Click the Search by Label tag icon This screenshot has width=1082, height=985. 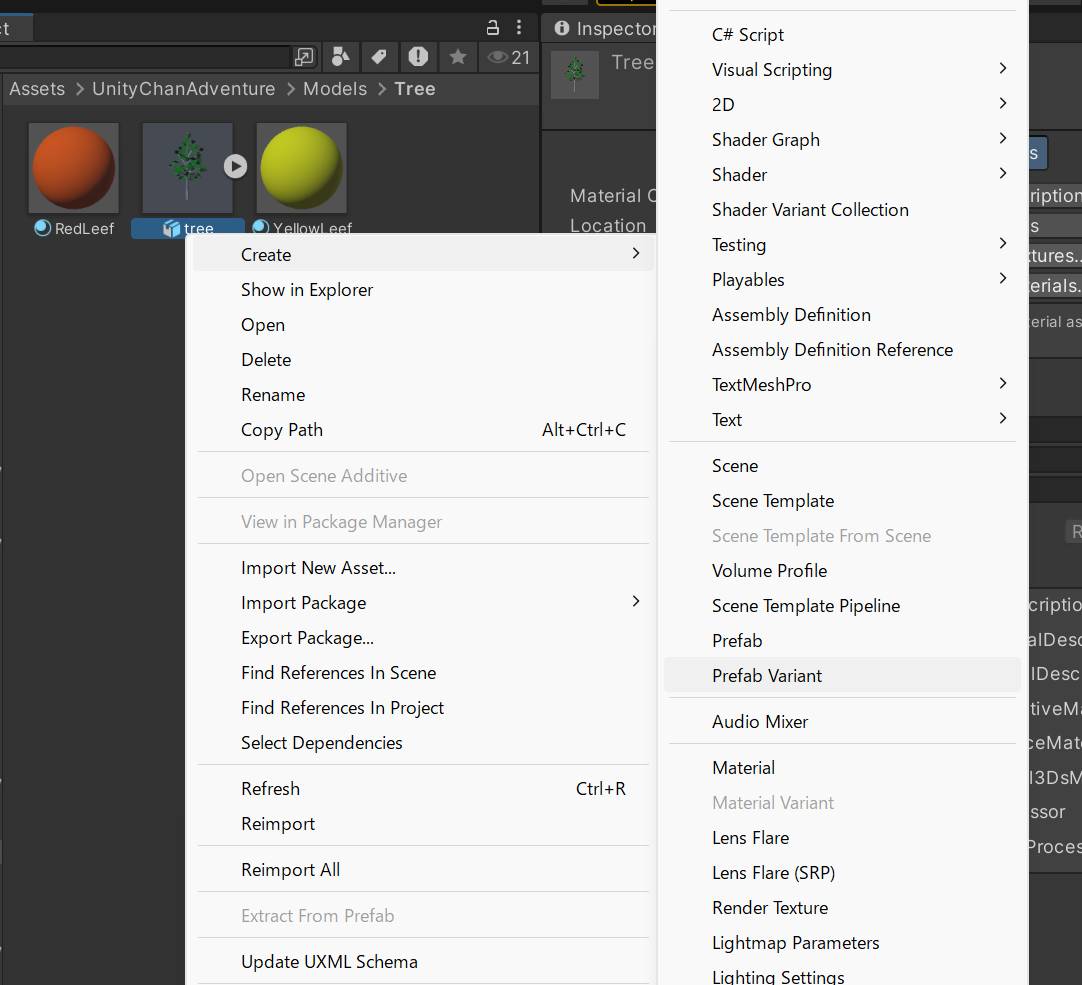tap(379, 57)
